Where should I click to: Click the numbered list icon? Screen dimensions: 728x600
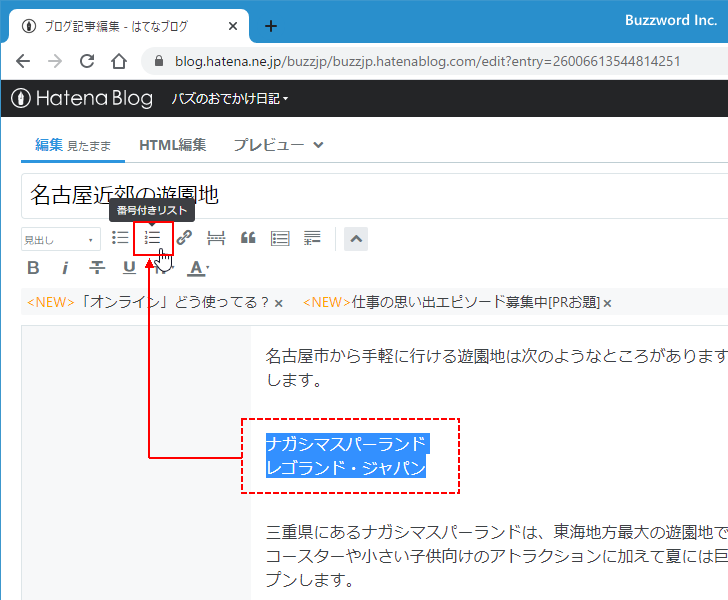152,238
